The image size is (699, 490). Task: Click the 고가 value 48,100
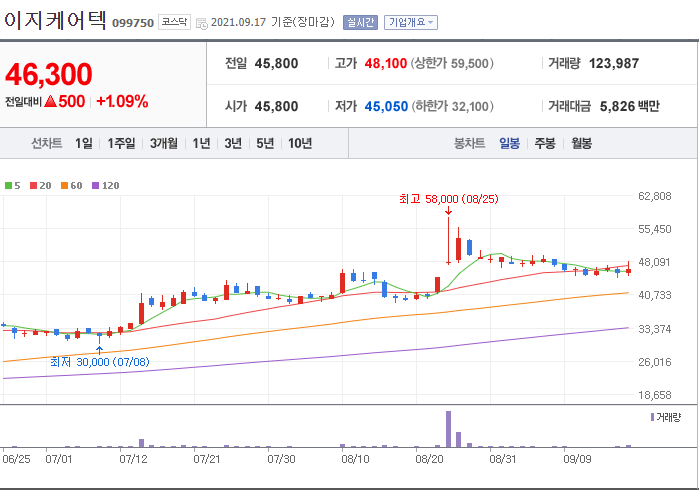tap(386, 64)
